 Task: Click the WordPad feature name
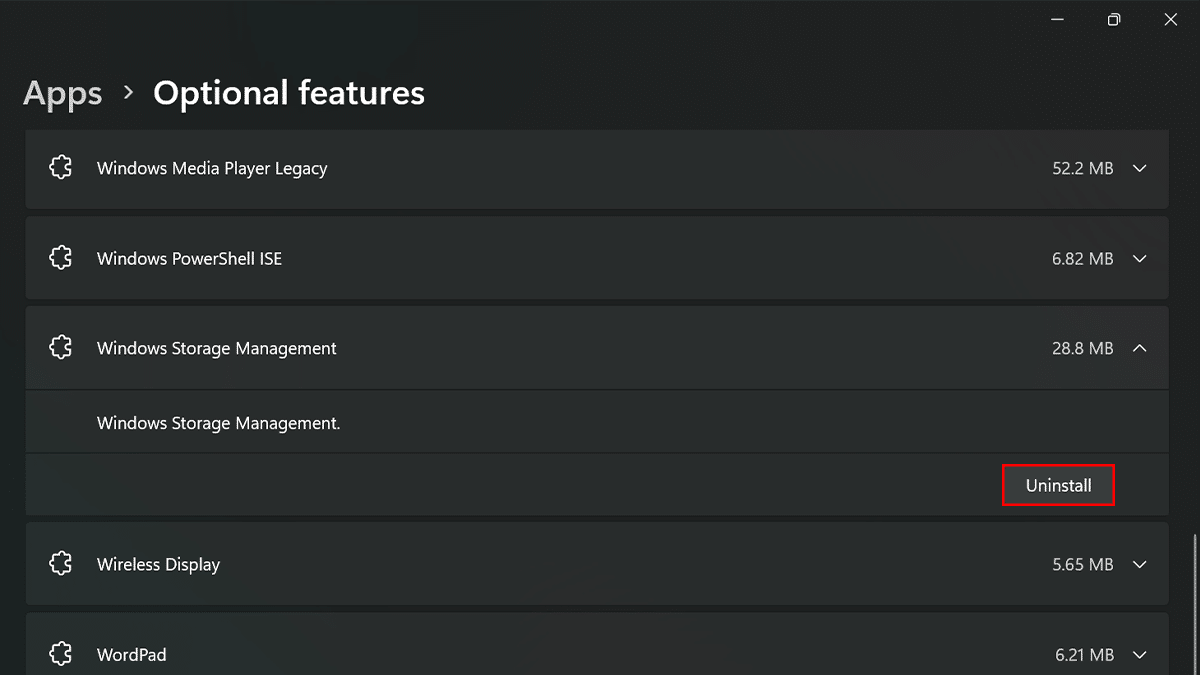click(x=131, y=654)
